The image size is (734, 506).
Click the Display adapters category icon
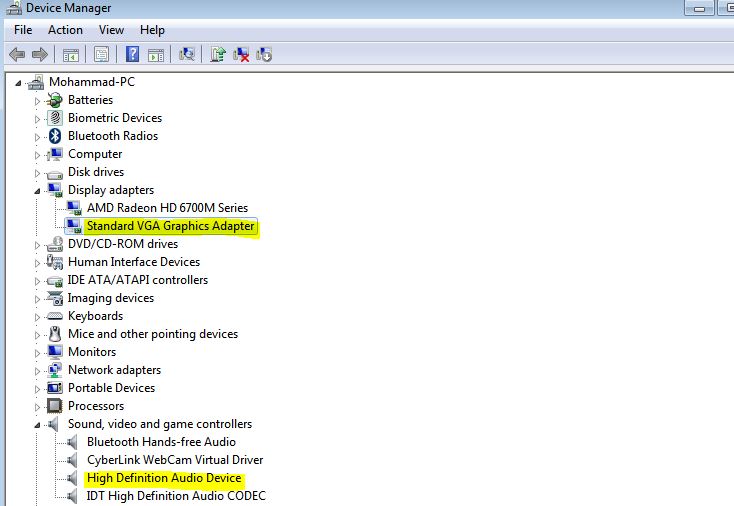[x=55, y=190]
